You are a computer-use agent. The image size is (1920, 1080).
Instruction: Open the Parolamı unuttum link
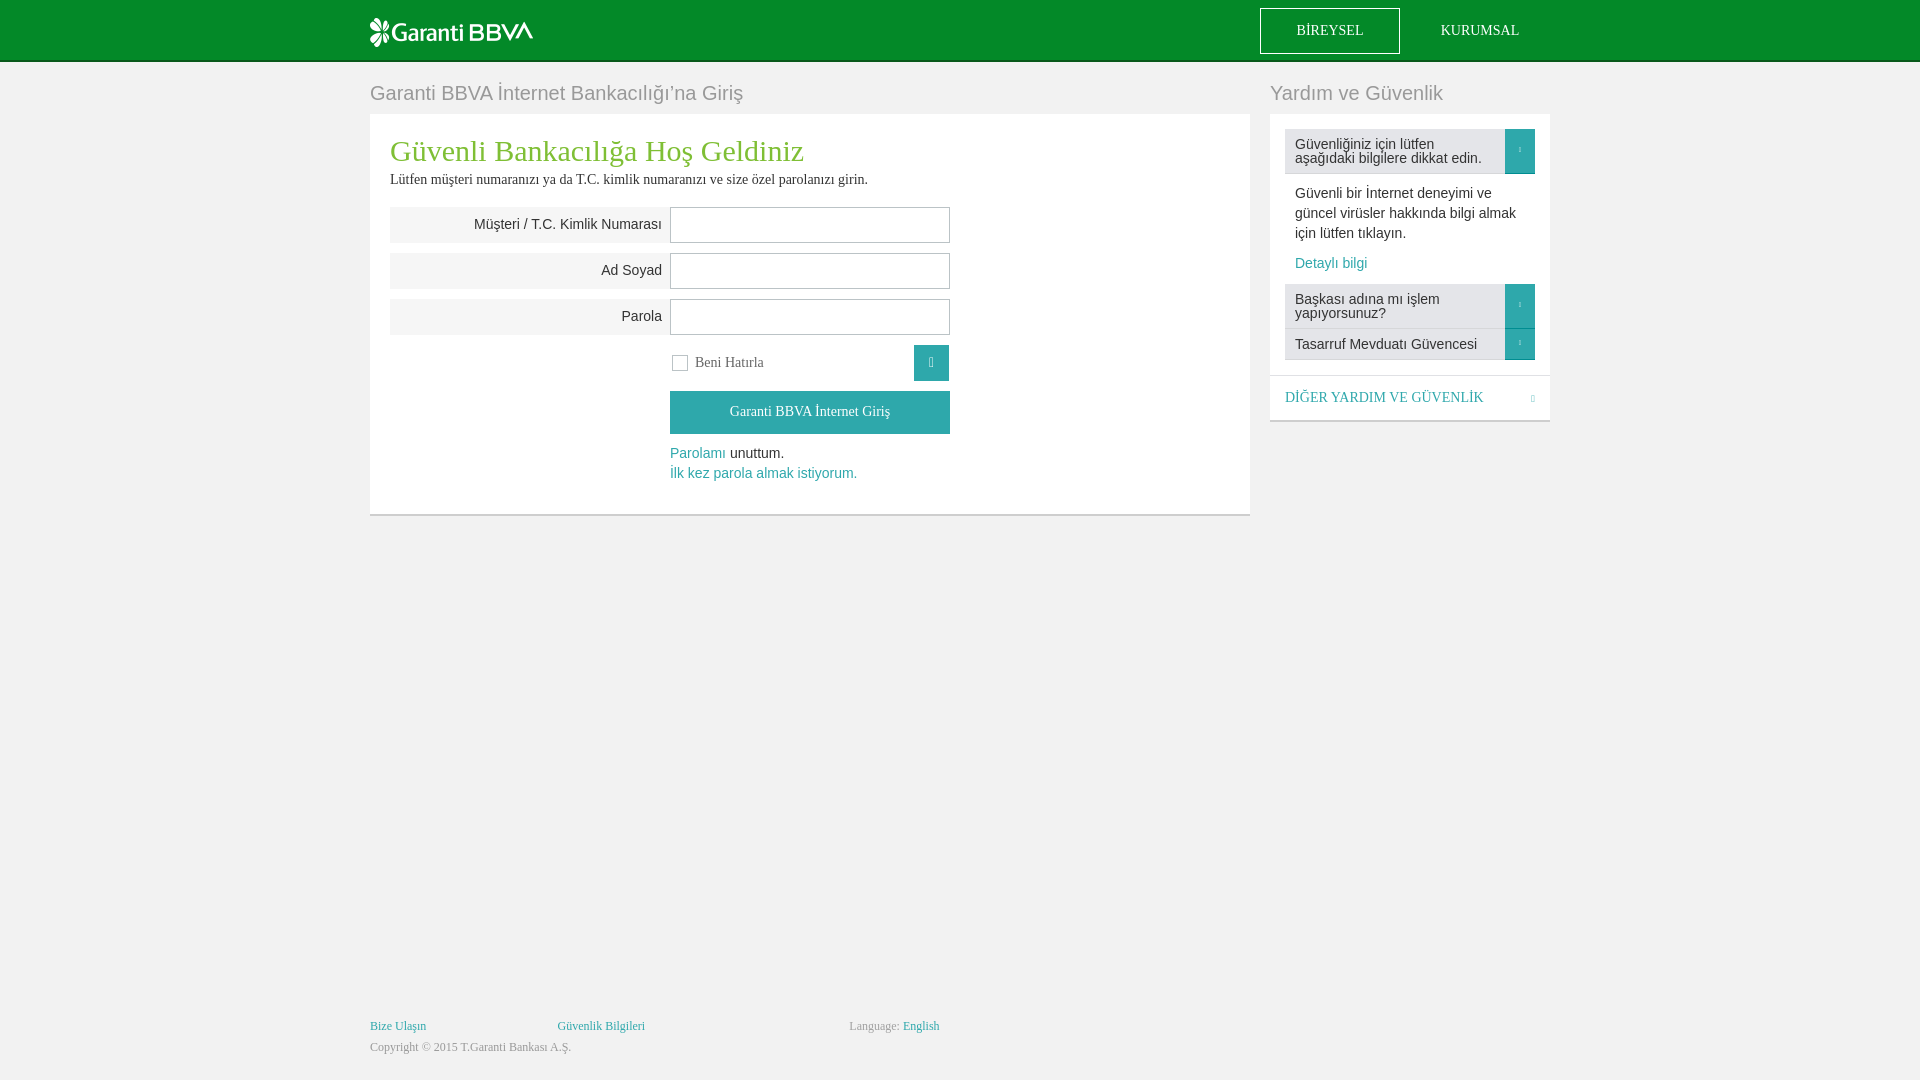point(698,453)
